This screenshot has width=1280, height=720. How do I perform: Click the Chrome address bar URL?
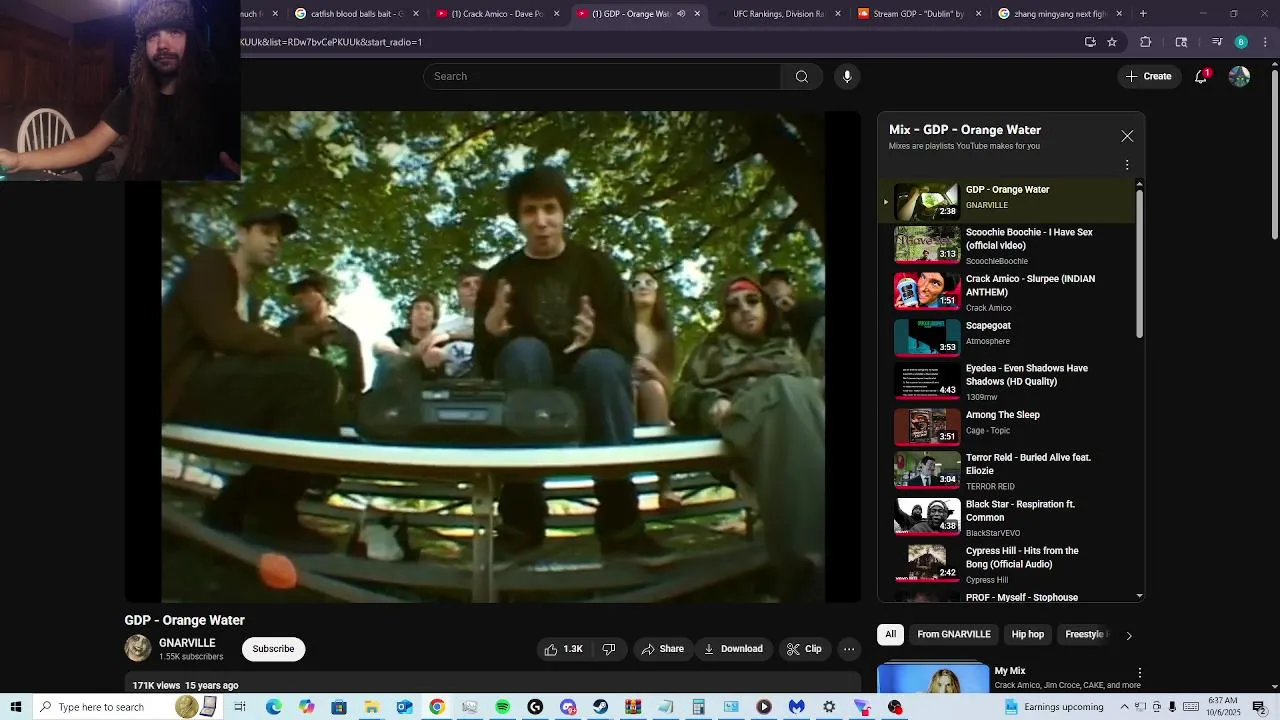[330, 42]
